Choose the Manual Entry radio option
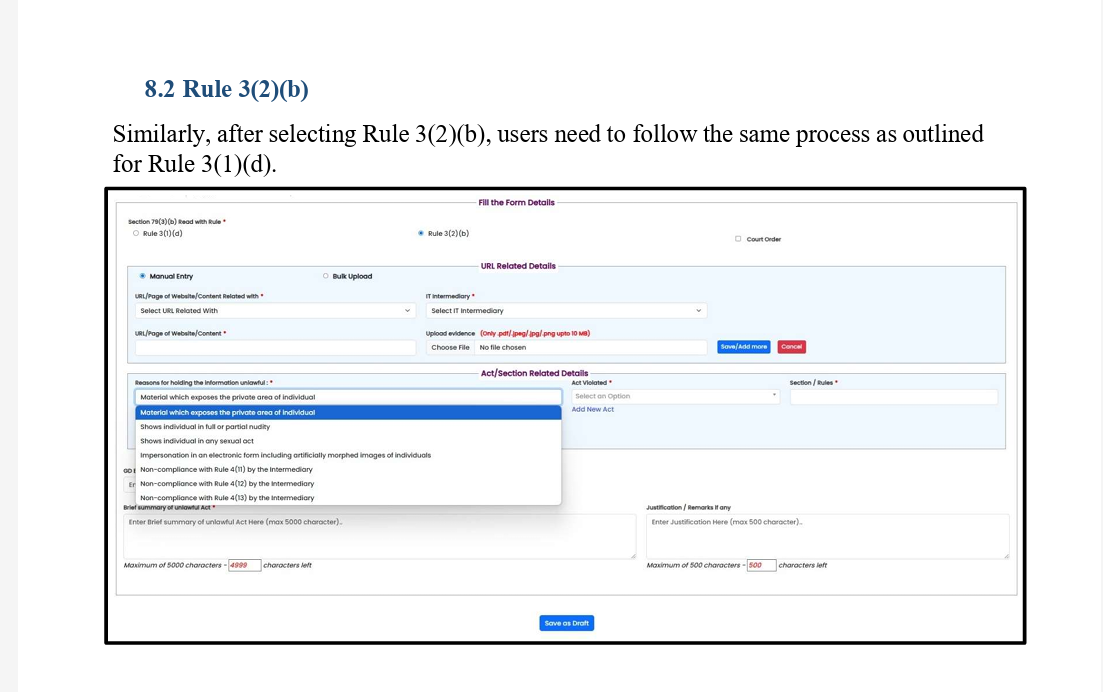 pos(142,276)
